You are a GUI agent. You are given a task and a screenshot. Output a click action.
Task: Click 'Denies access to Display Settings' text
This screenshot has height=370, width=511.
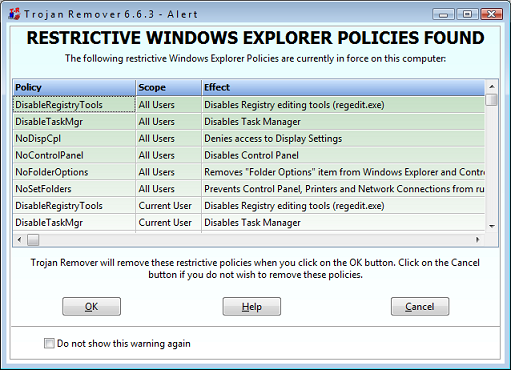point(273,138)
